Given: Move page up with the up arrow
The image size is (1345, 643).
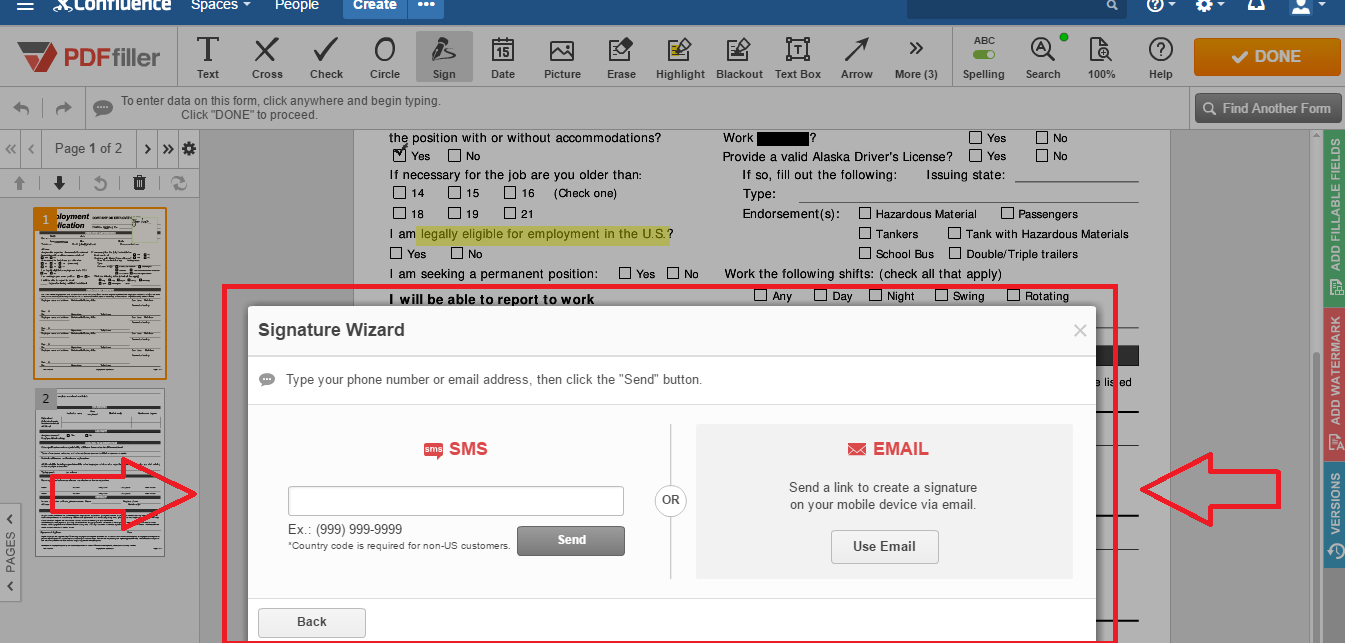Looking at the screenshot, I should pos(19,183).
